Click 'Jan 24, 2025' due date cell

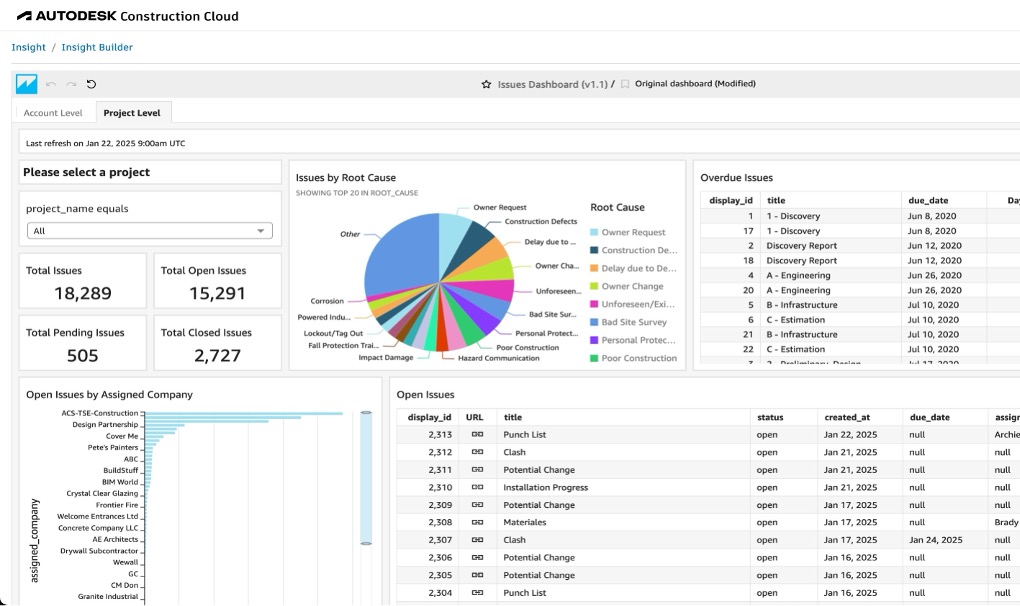point(935,540)
